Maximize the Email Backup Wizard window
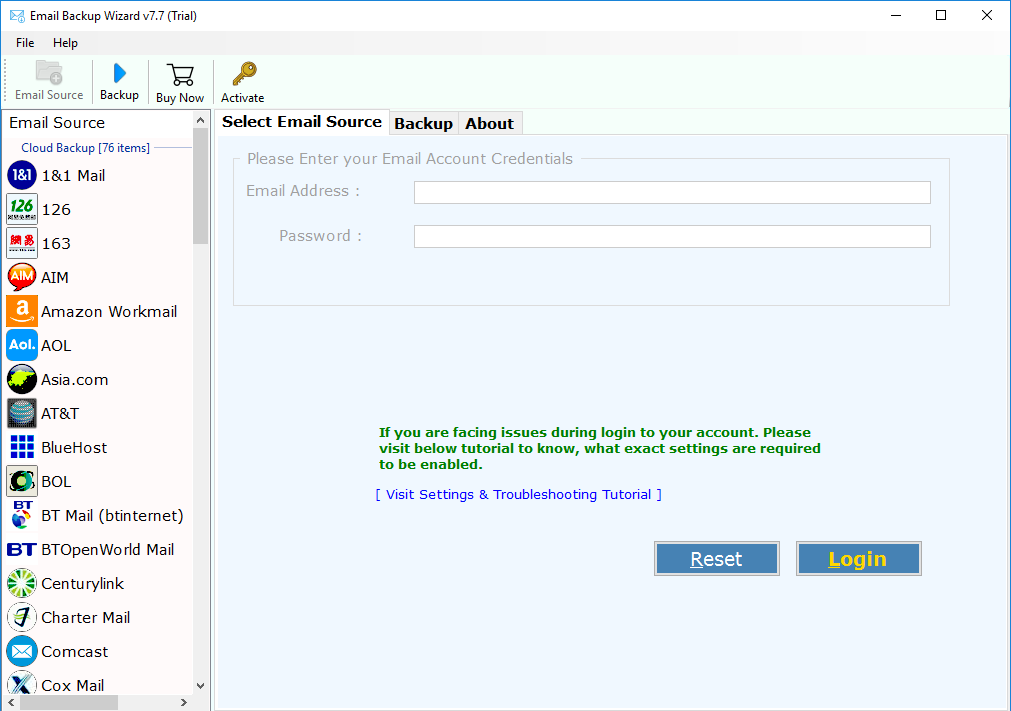The width and height of the screenshot is (1011, 711). click(941, 15)
